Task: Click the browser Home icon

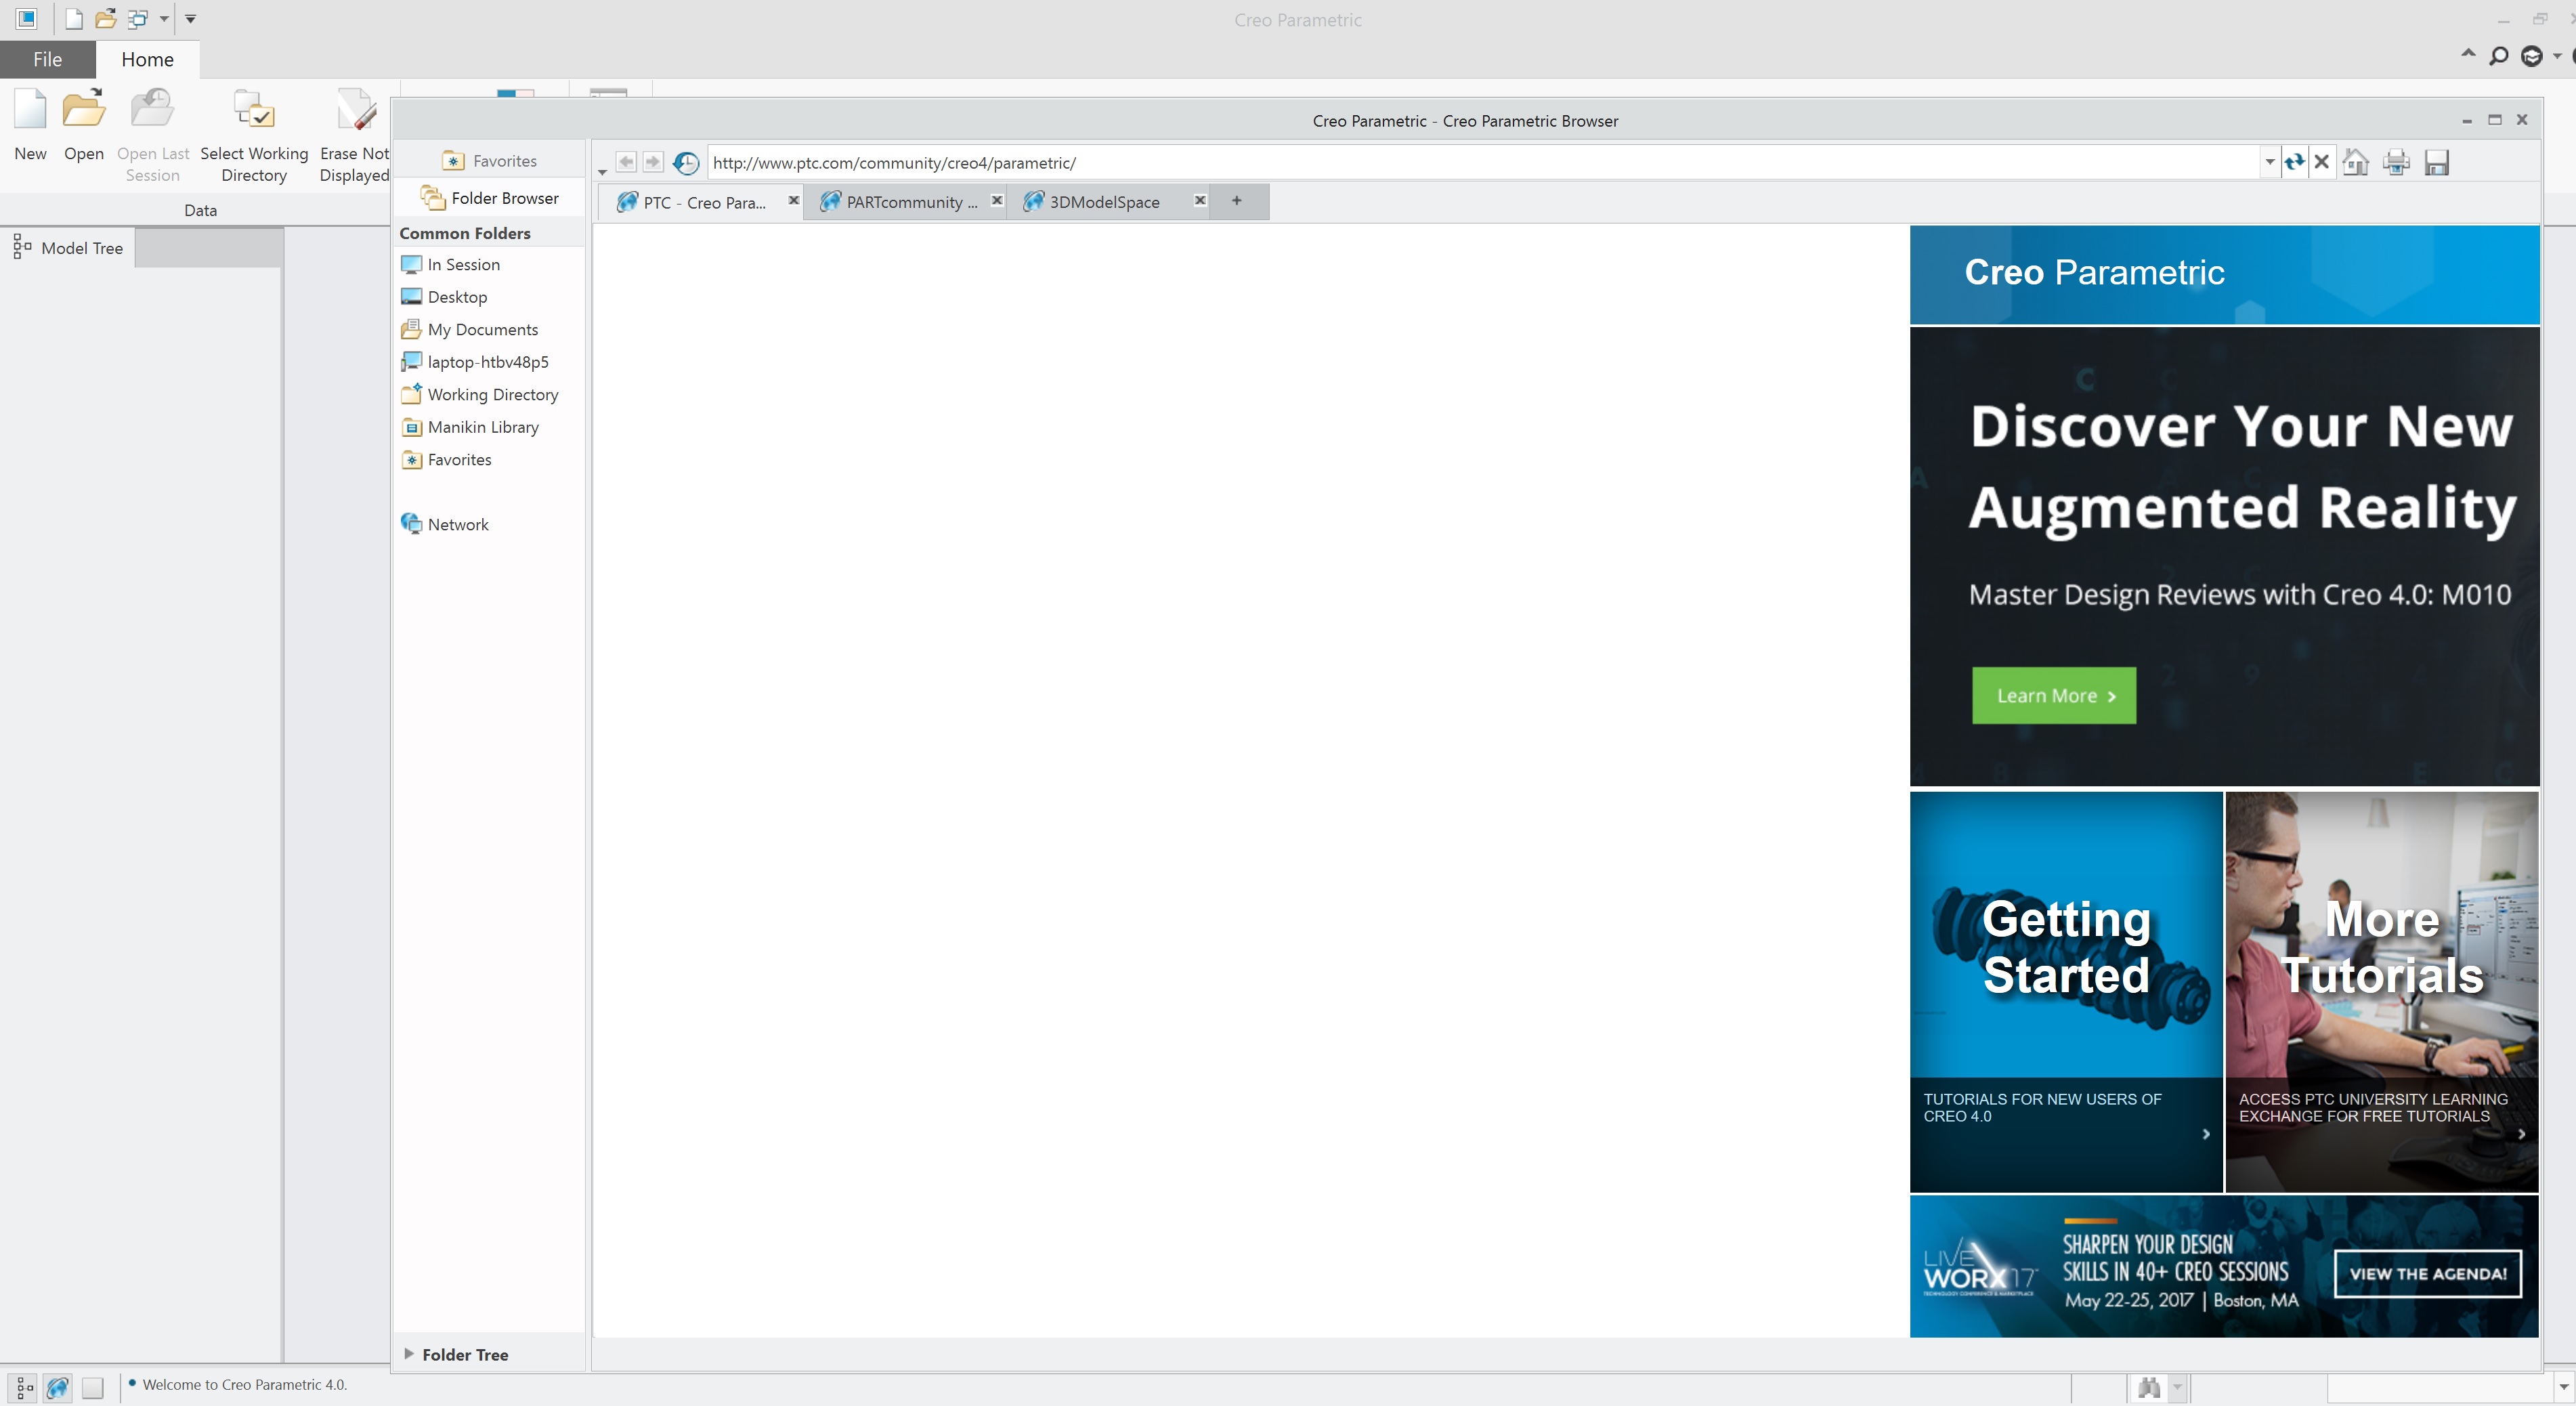Action: [x=2355, y=162]
